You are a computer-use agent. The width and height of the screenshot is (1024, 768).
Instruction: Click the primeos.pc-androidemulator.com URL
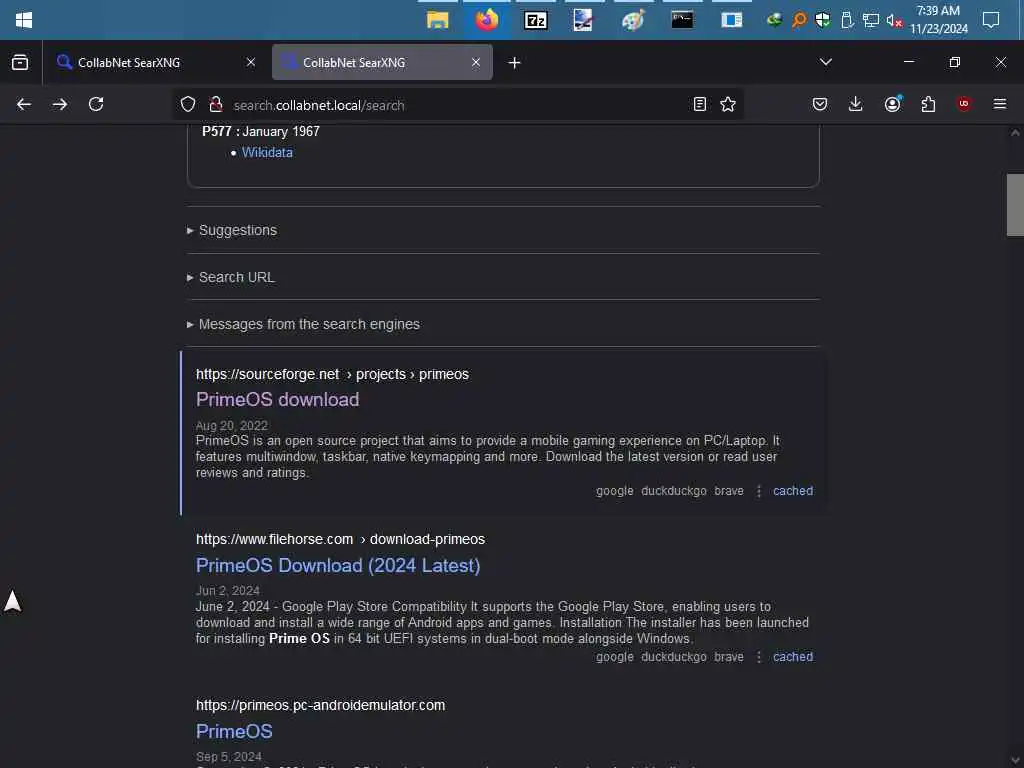click(x=321, y=705)
